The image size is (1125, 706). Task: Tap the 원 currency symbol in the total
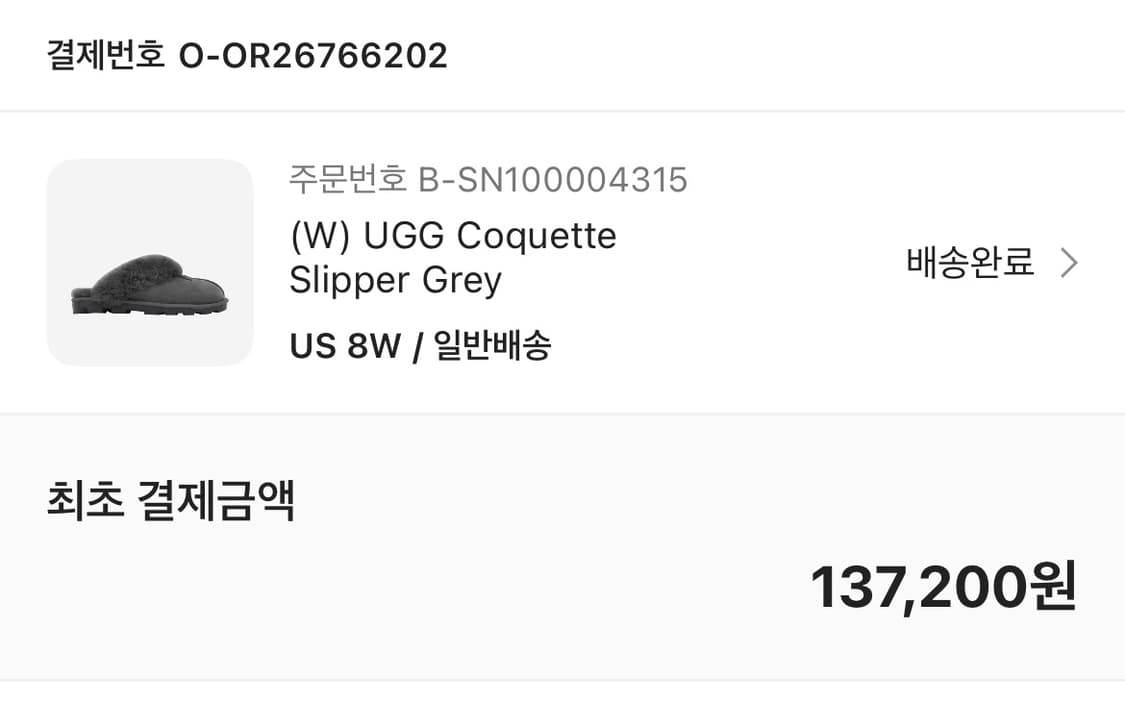[1052, 587]
